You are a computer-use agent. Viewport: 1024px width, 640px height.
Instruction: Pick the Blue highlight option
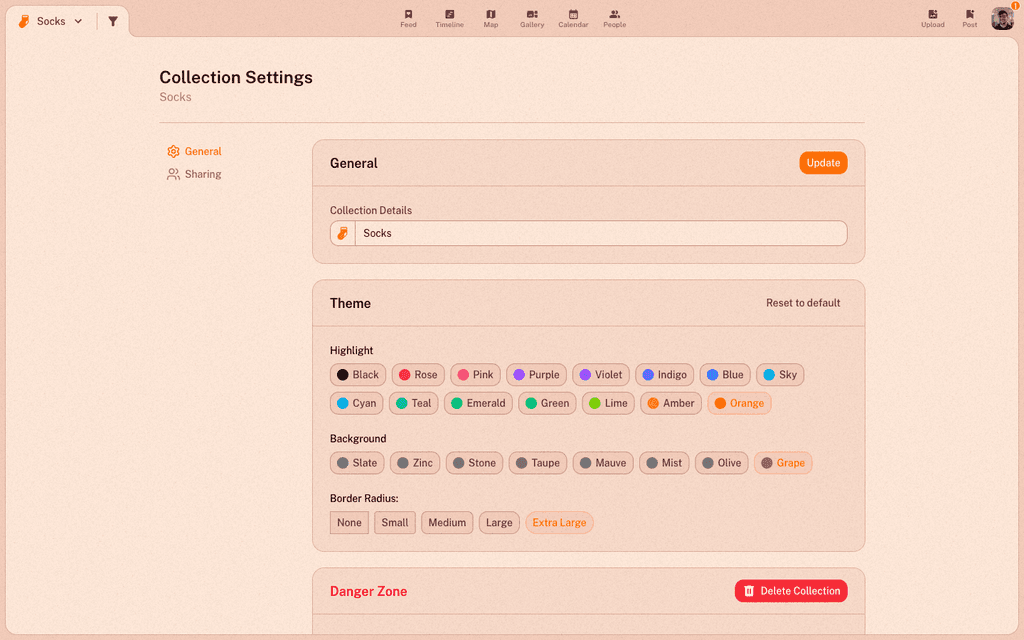tap(725, 375)
